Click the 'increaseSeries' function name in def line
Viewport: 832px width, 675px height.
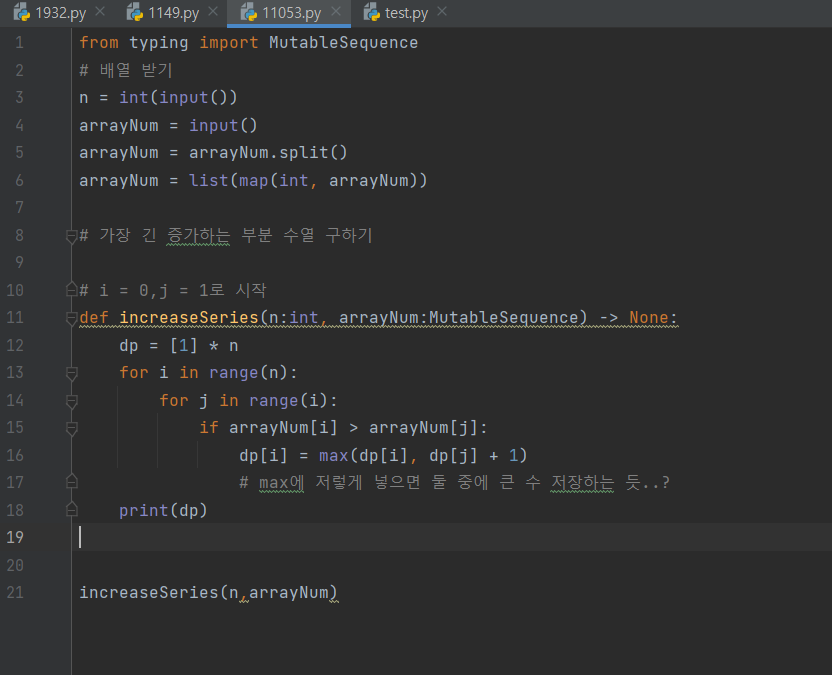pos(189,317)
